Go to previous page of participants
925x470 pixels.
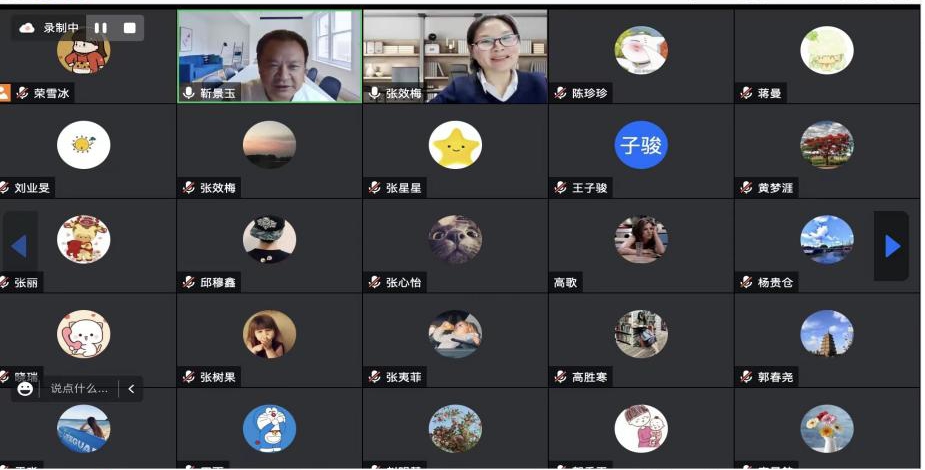[19, 246]
